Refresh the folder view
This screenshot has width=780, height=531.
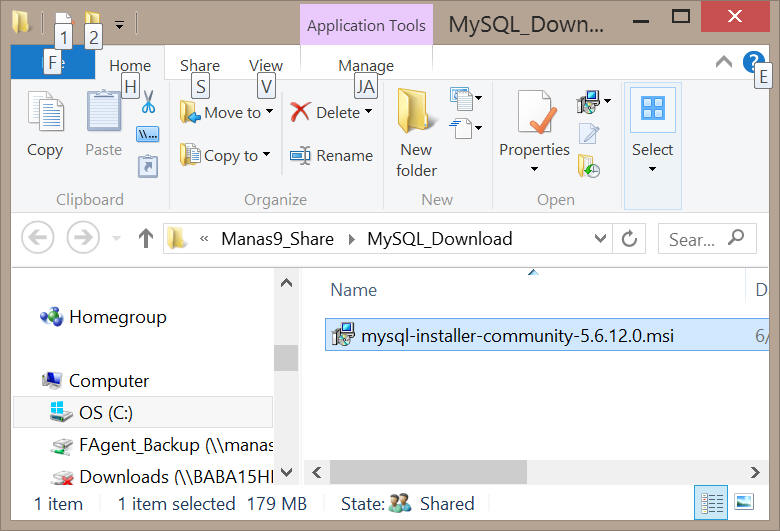point(629,239)
